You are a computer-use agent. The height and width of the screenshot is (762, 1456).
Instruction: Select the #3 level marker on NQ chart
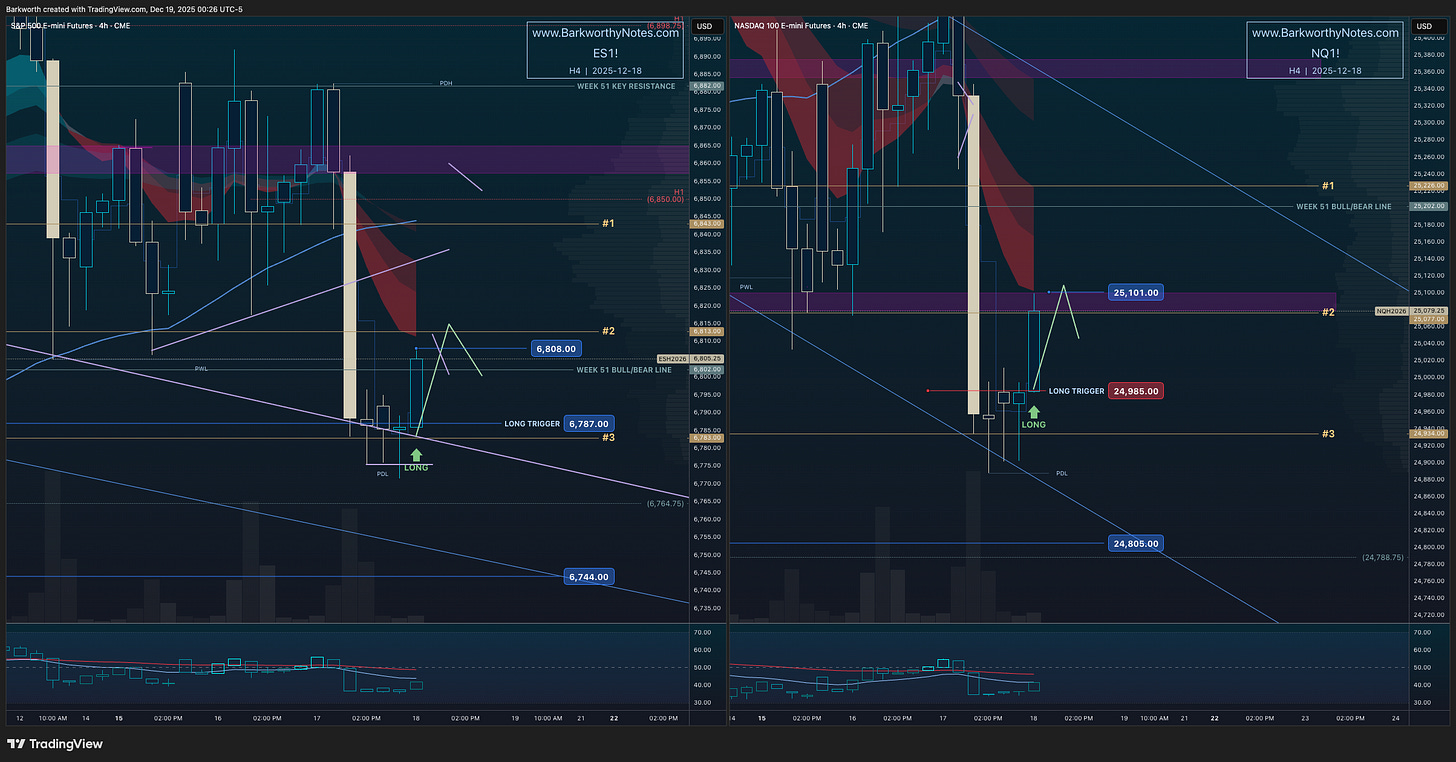pos(1328,433)
